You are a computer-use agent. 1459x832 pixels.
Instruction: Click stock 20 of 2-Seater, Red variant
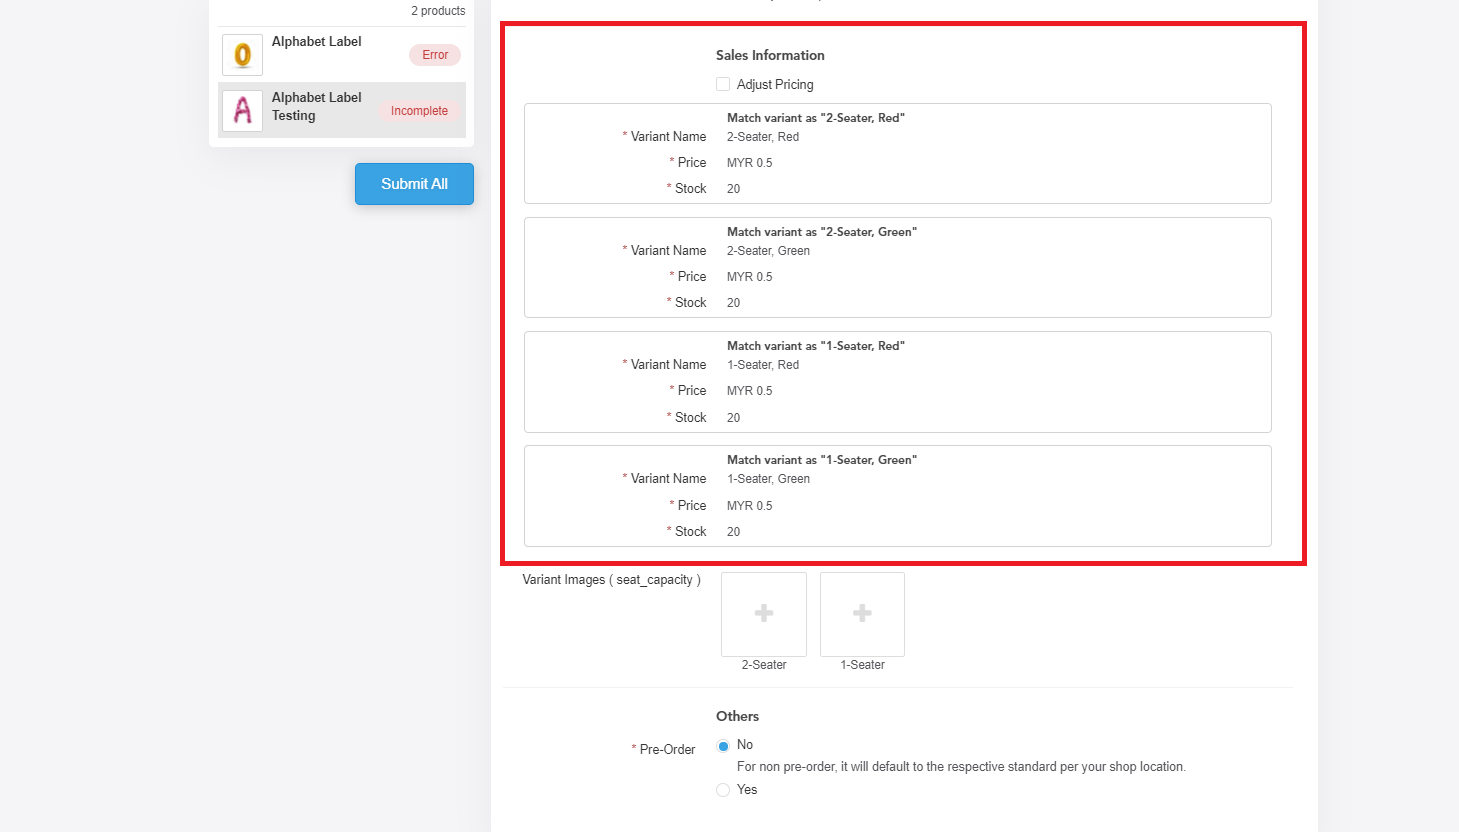[734, 189]
